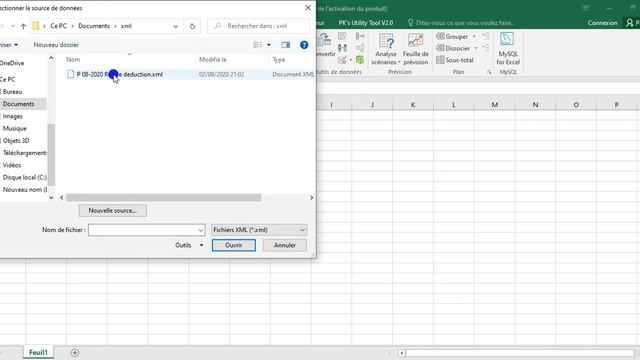Expand the data validation dropdown arrow
This screenshot has height=360, width=640.
tap(350, 60)
